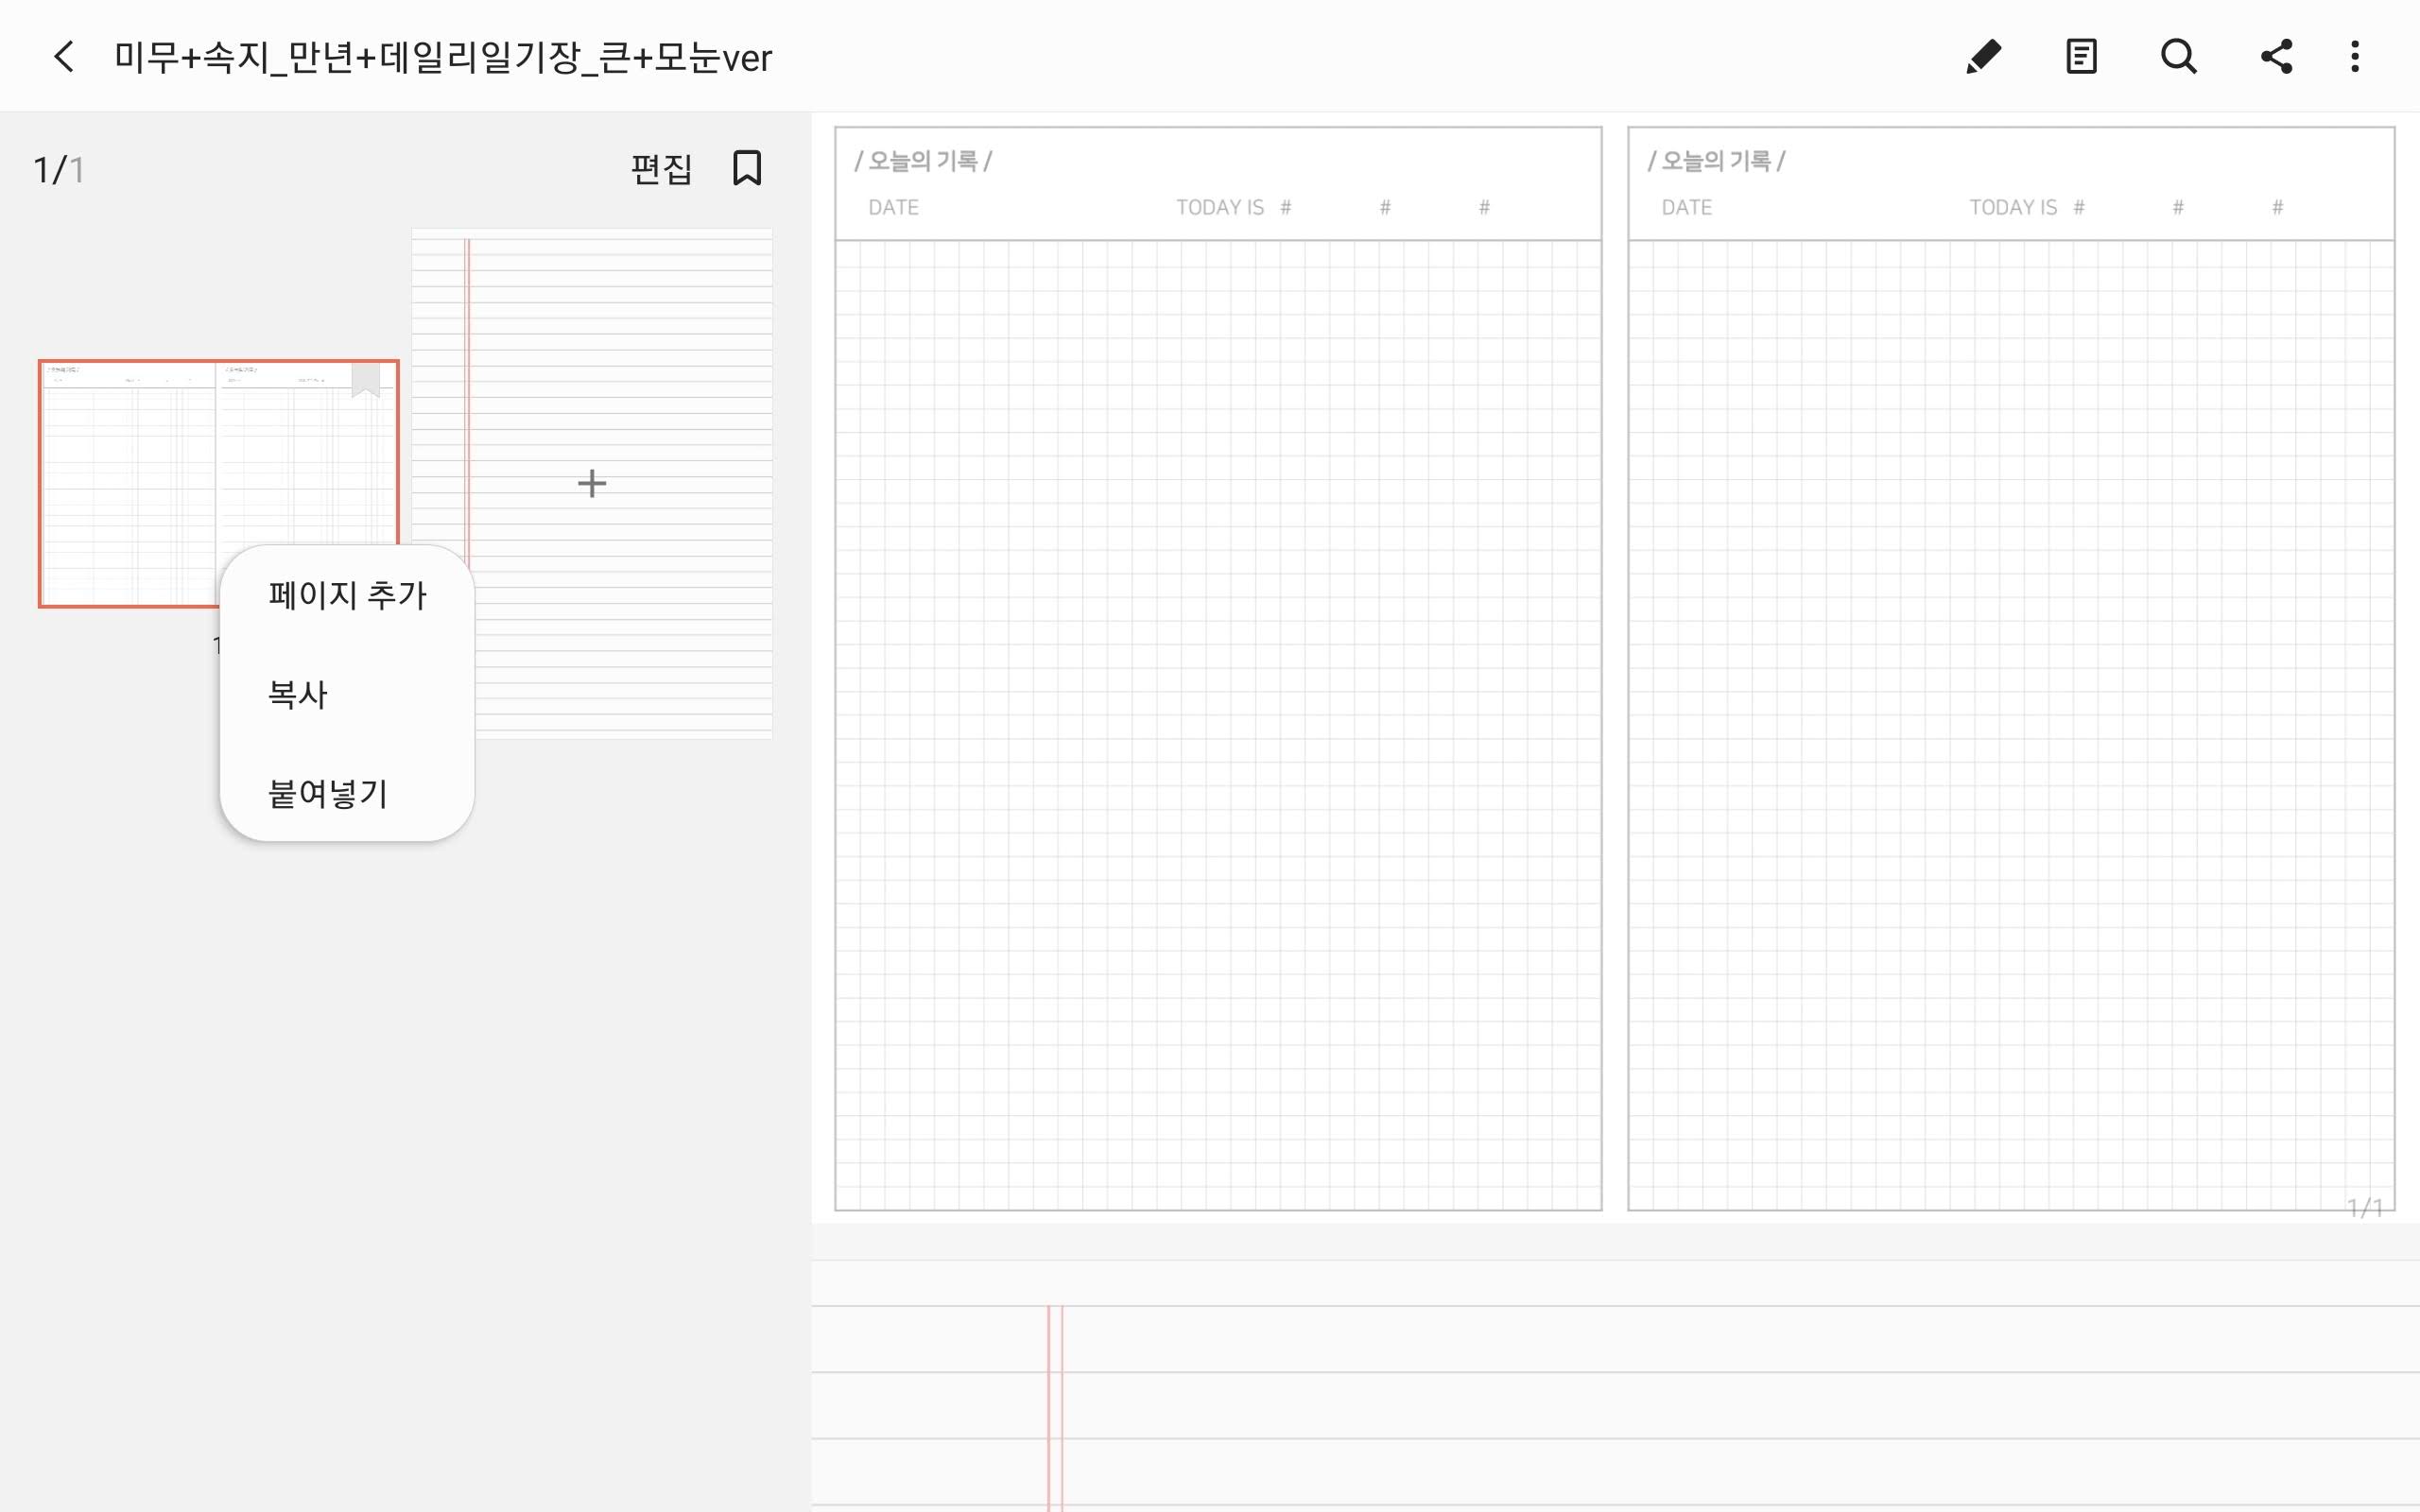Go back using the top-left arrow

tap(64, 57)
